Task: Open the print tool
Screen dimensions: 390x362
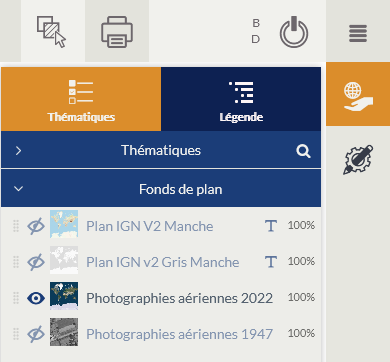Action: pyautogui.click(x=117, y=32)
